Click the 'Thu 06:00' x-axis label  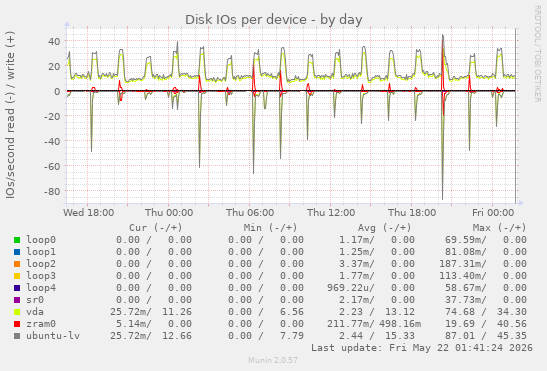[250, 213]
